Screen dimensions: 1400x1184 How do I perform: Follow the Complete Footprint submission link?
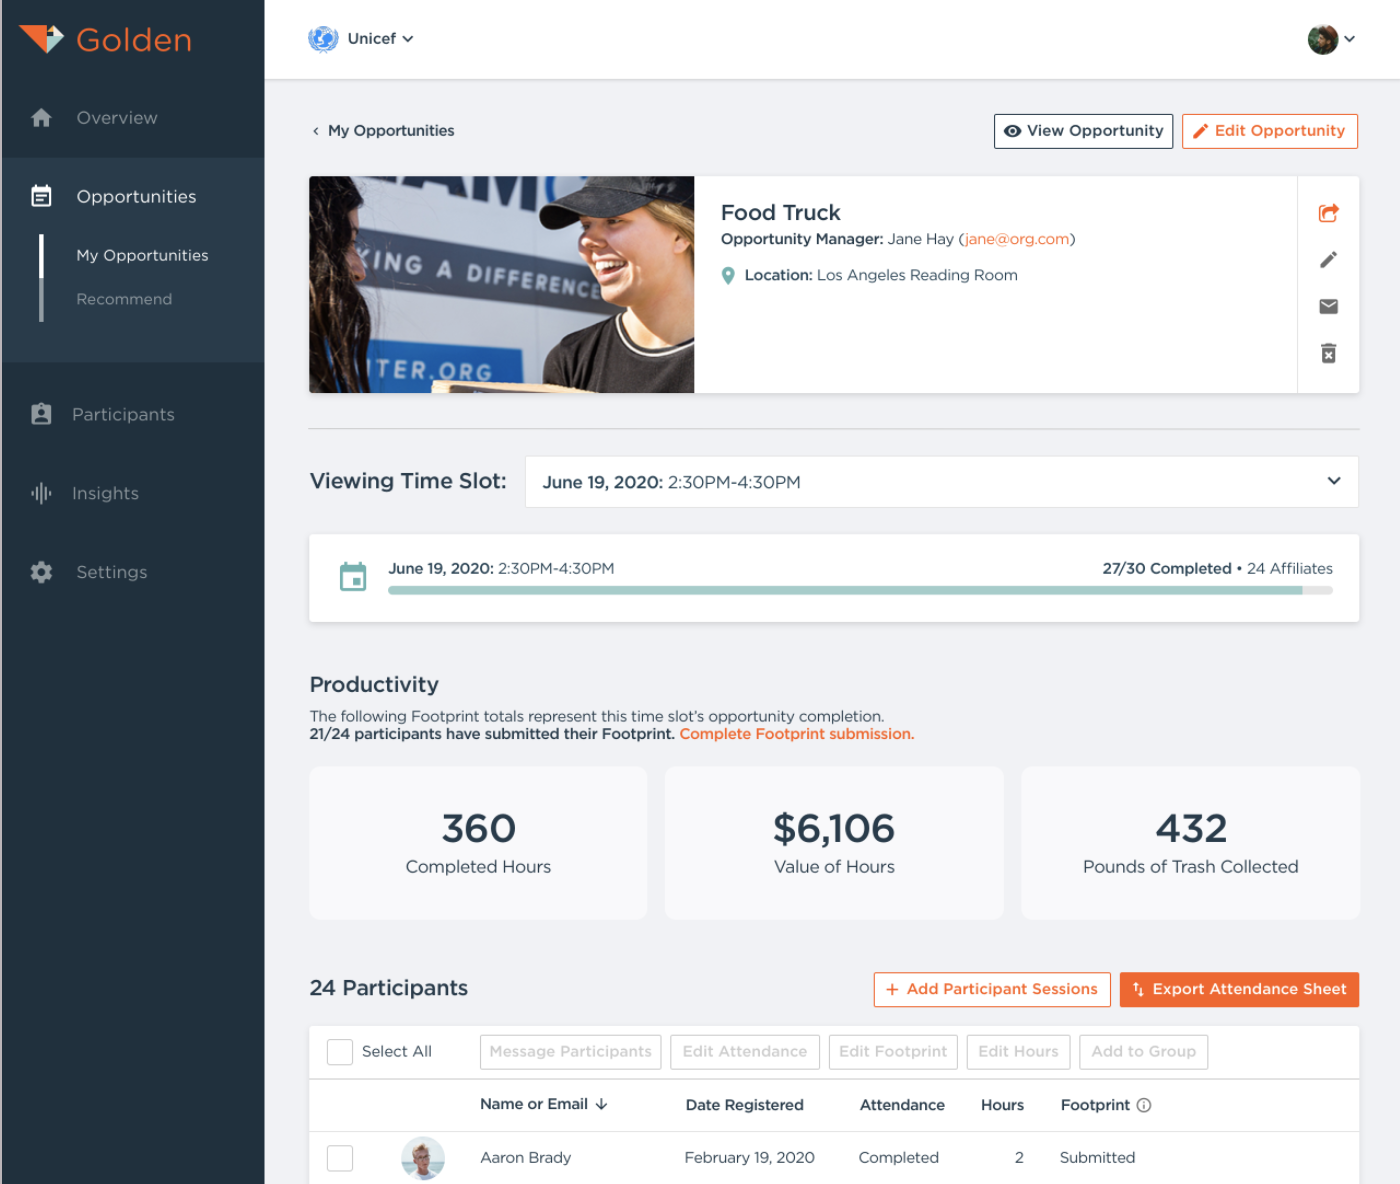[796, 734]
